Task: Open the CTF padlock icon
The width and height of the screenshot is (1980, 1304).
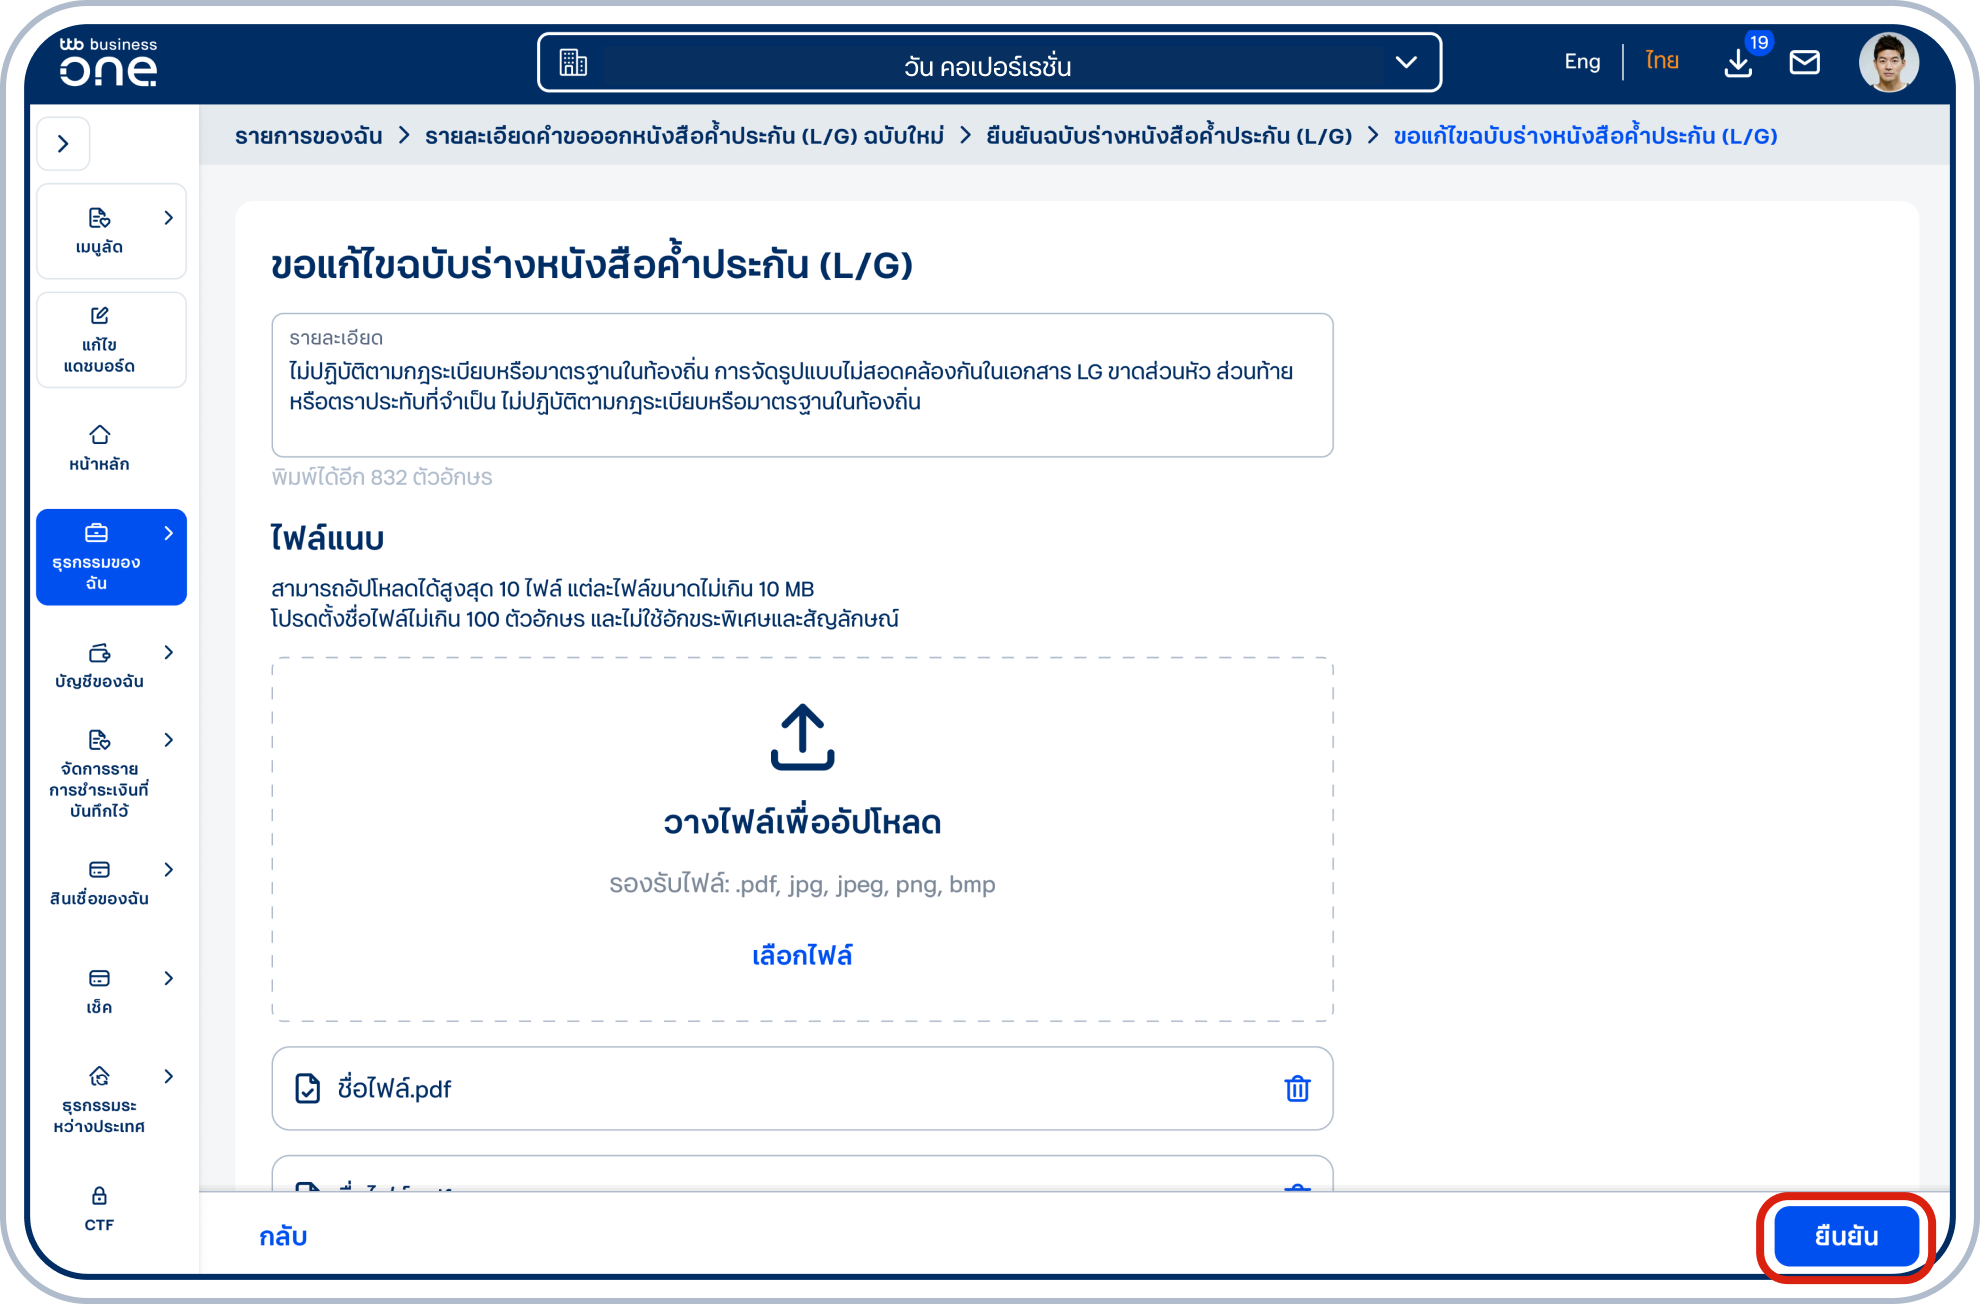Action: click(99, 1194)
